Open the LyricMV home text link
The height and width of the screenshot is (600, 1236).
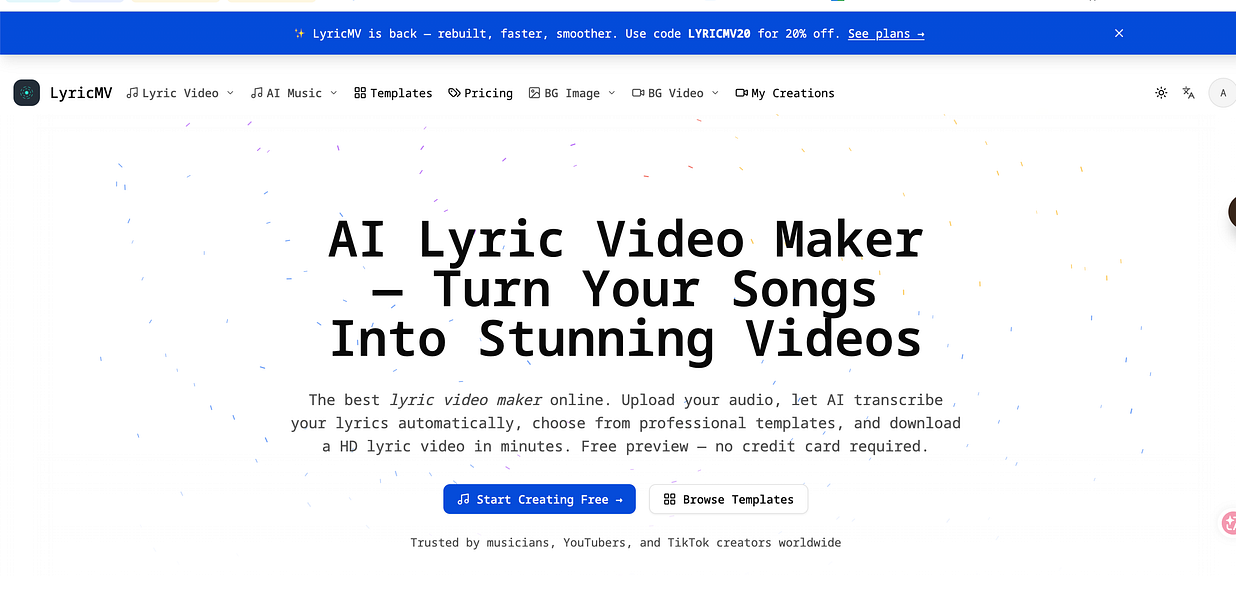(x=81, y=93)
